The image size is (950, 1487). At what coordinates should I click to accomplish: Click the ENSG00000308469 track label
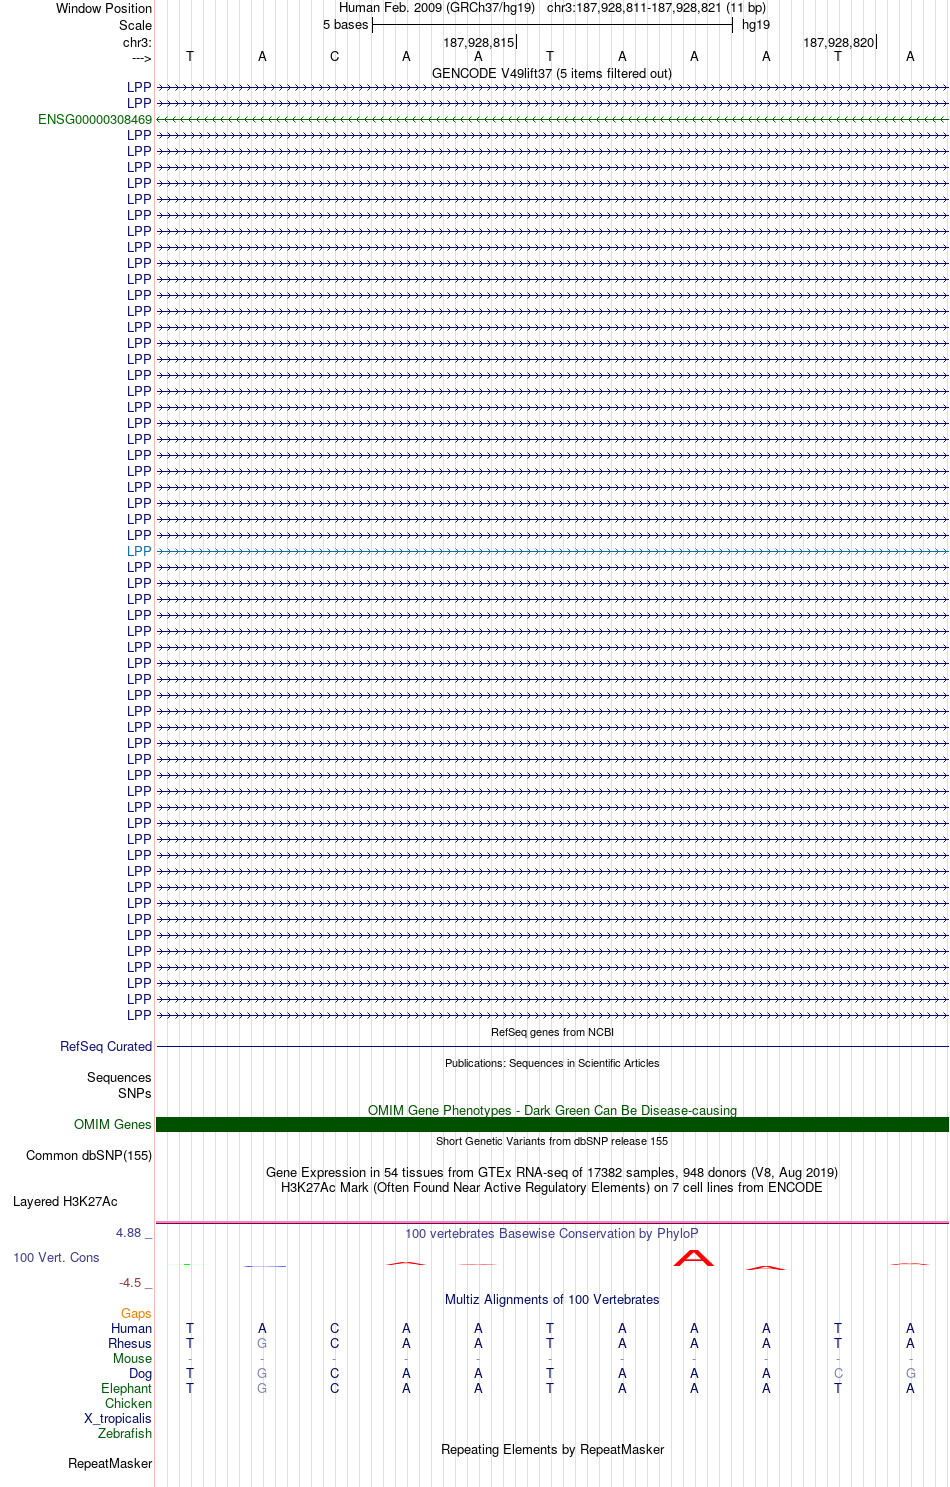pyautogui.click(x=95, y=120)
